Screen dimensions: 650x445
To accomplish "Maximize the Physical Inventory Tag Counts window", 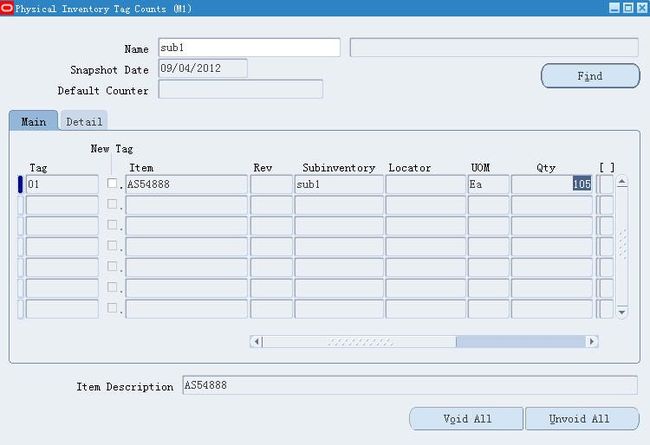I will tap(628, 8).
